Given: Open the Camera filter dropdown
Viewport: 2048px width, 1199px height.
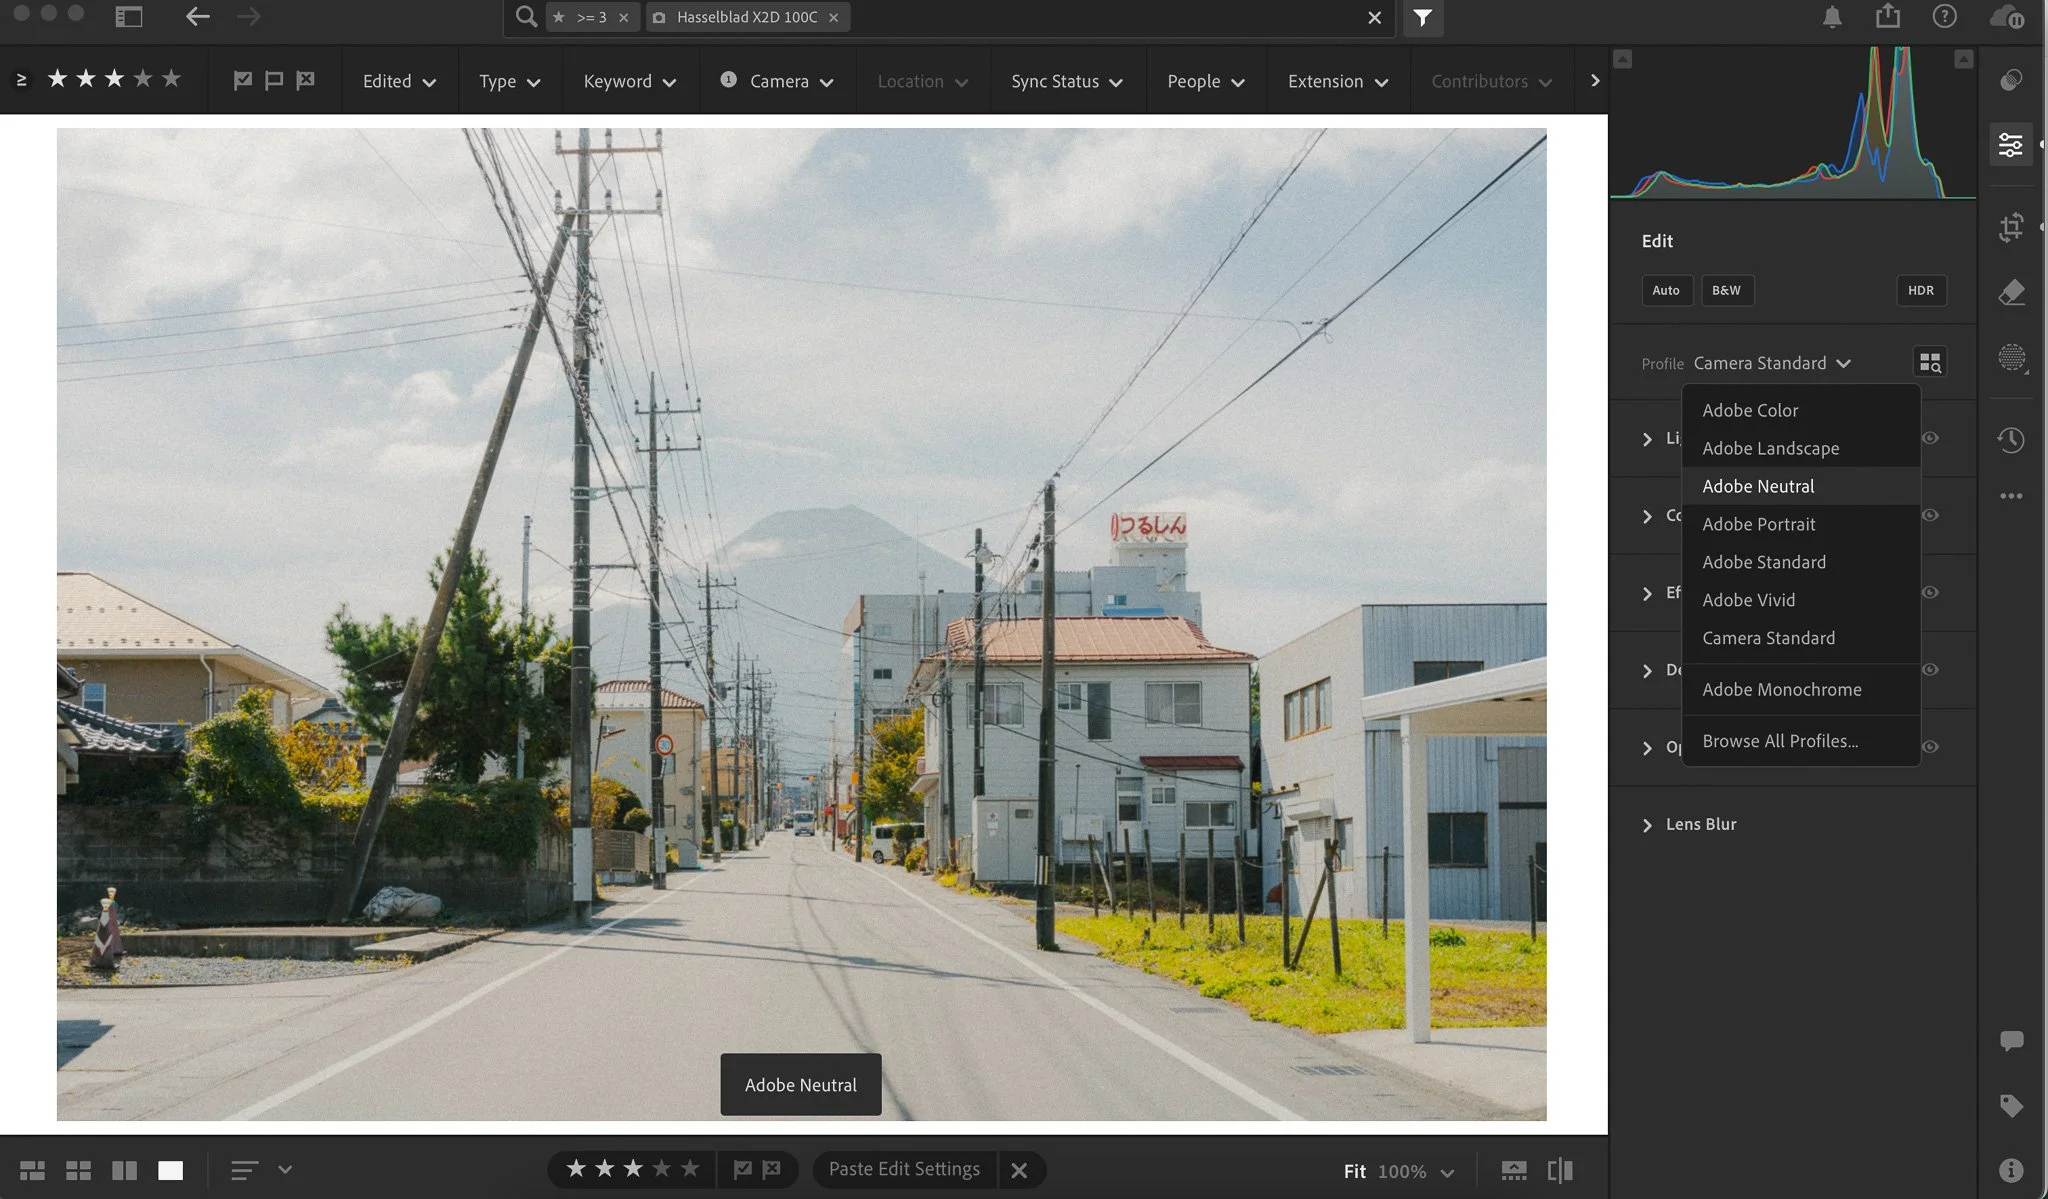Looking at the screenshot, I should [777, 81].
